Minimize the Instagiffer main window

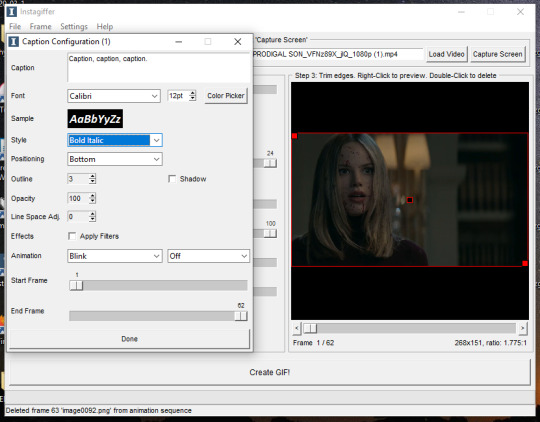pyautogui.click(x=461, y=12)
